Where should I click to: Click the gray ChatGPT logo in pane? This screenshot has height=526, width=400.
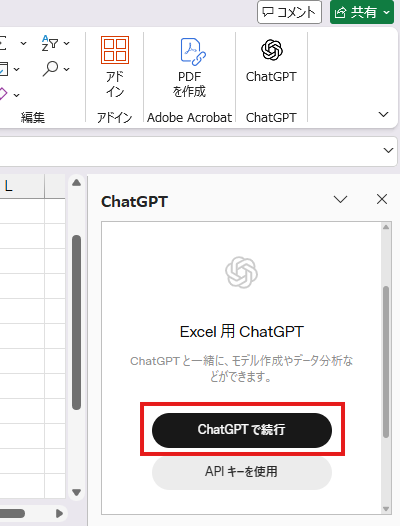click(x=242, y=272)
